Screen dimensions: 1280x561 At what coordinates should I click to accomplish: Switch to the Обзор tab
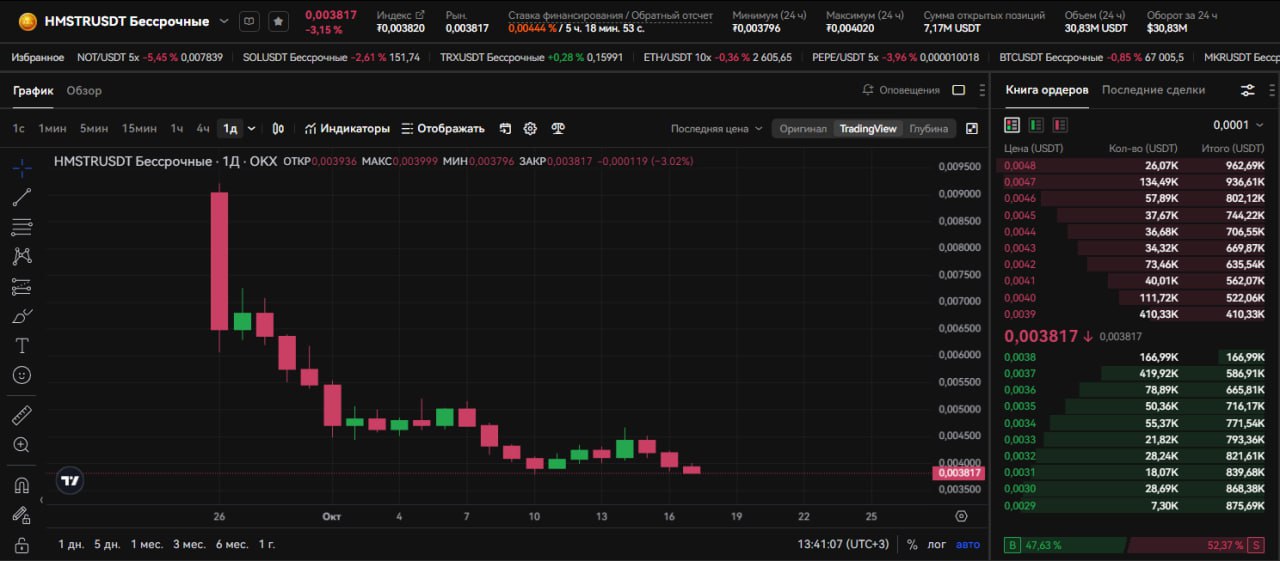84,90
